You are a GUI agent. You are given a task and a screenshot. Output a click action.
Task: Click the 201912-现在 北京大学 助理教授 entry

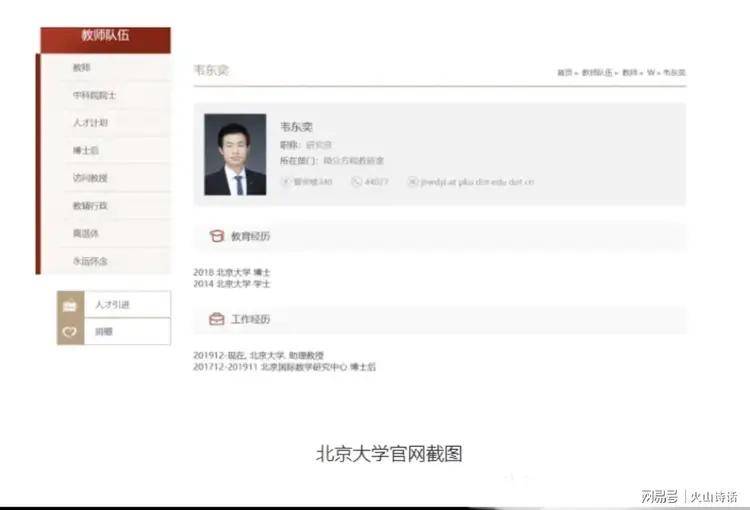coord(258,355)
